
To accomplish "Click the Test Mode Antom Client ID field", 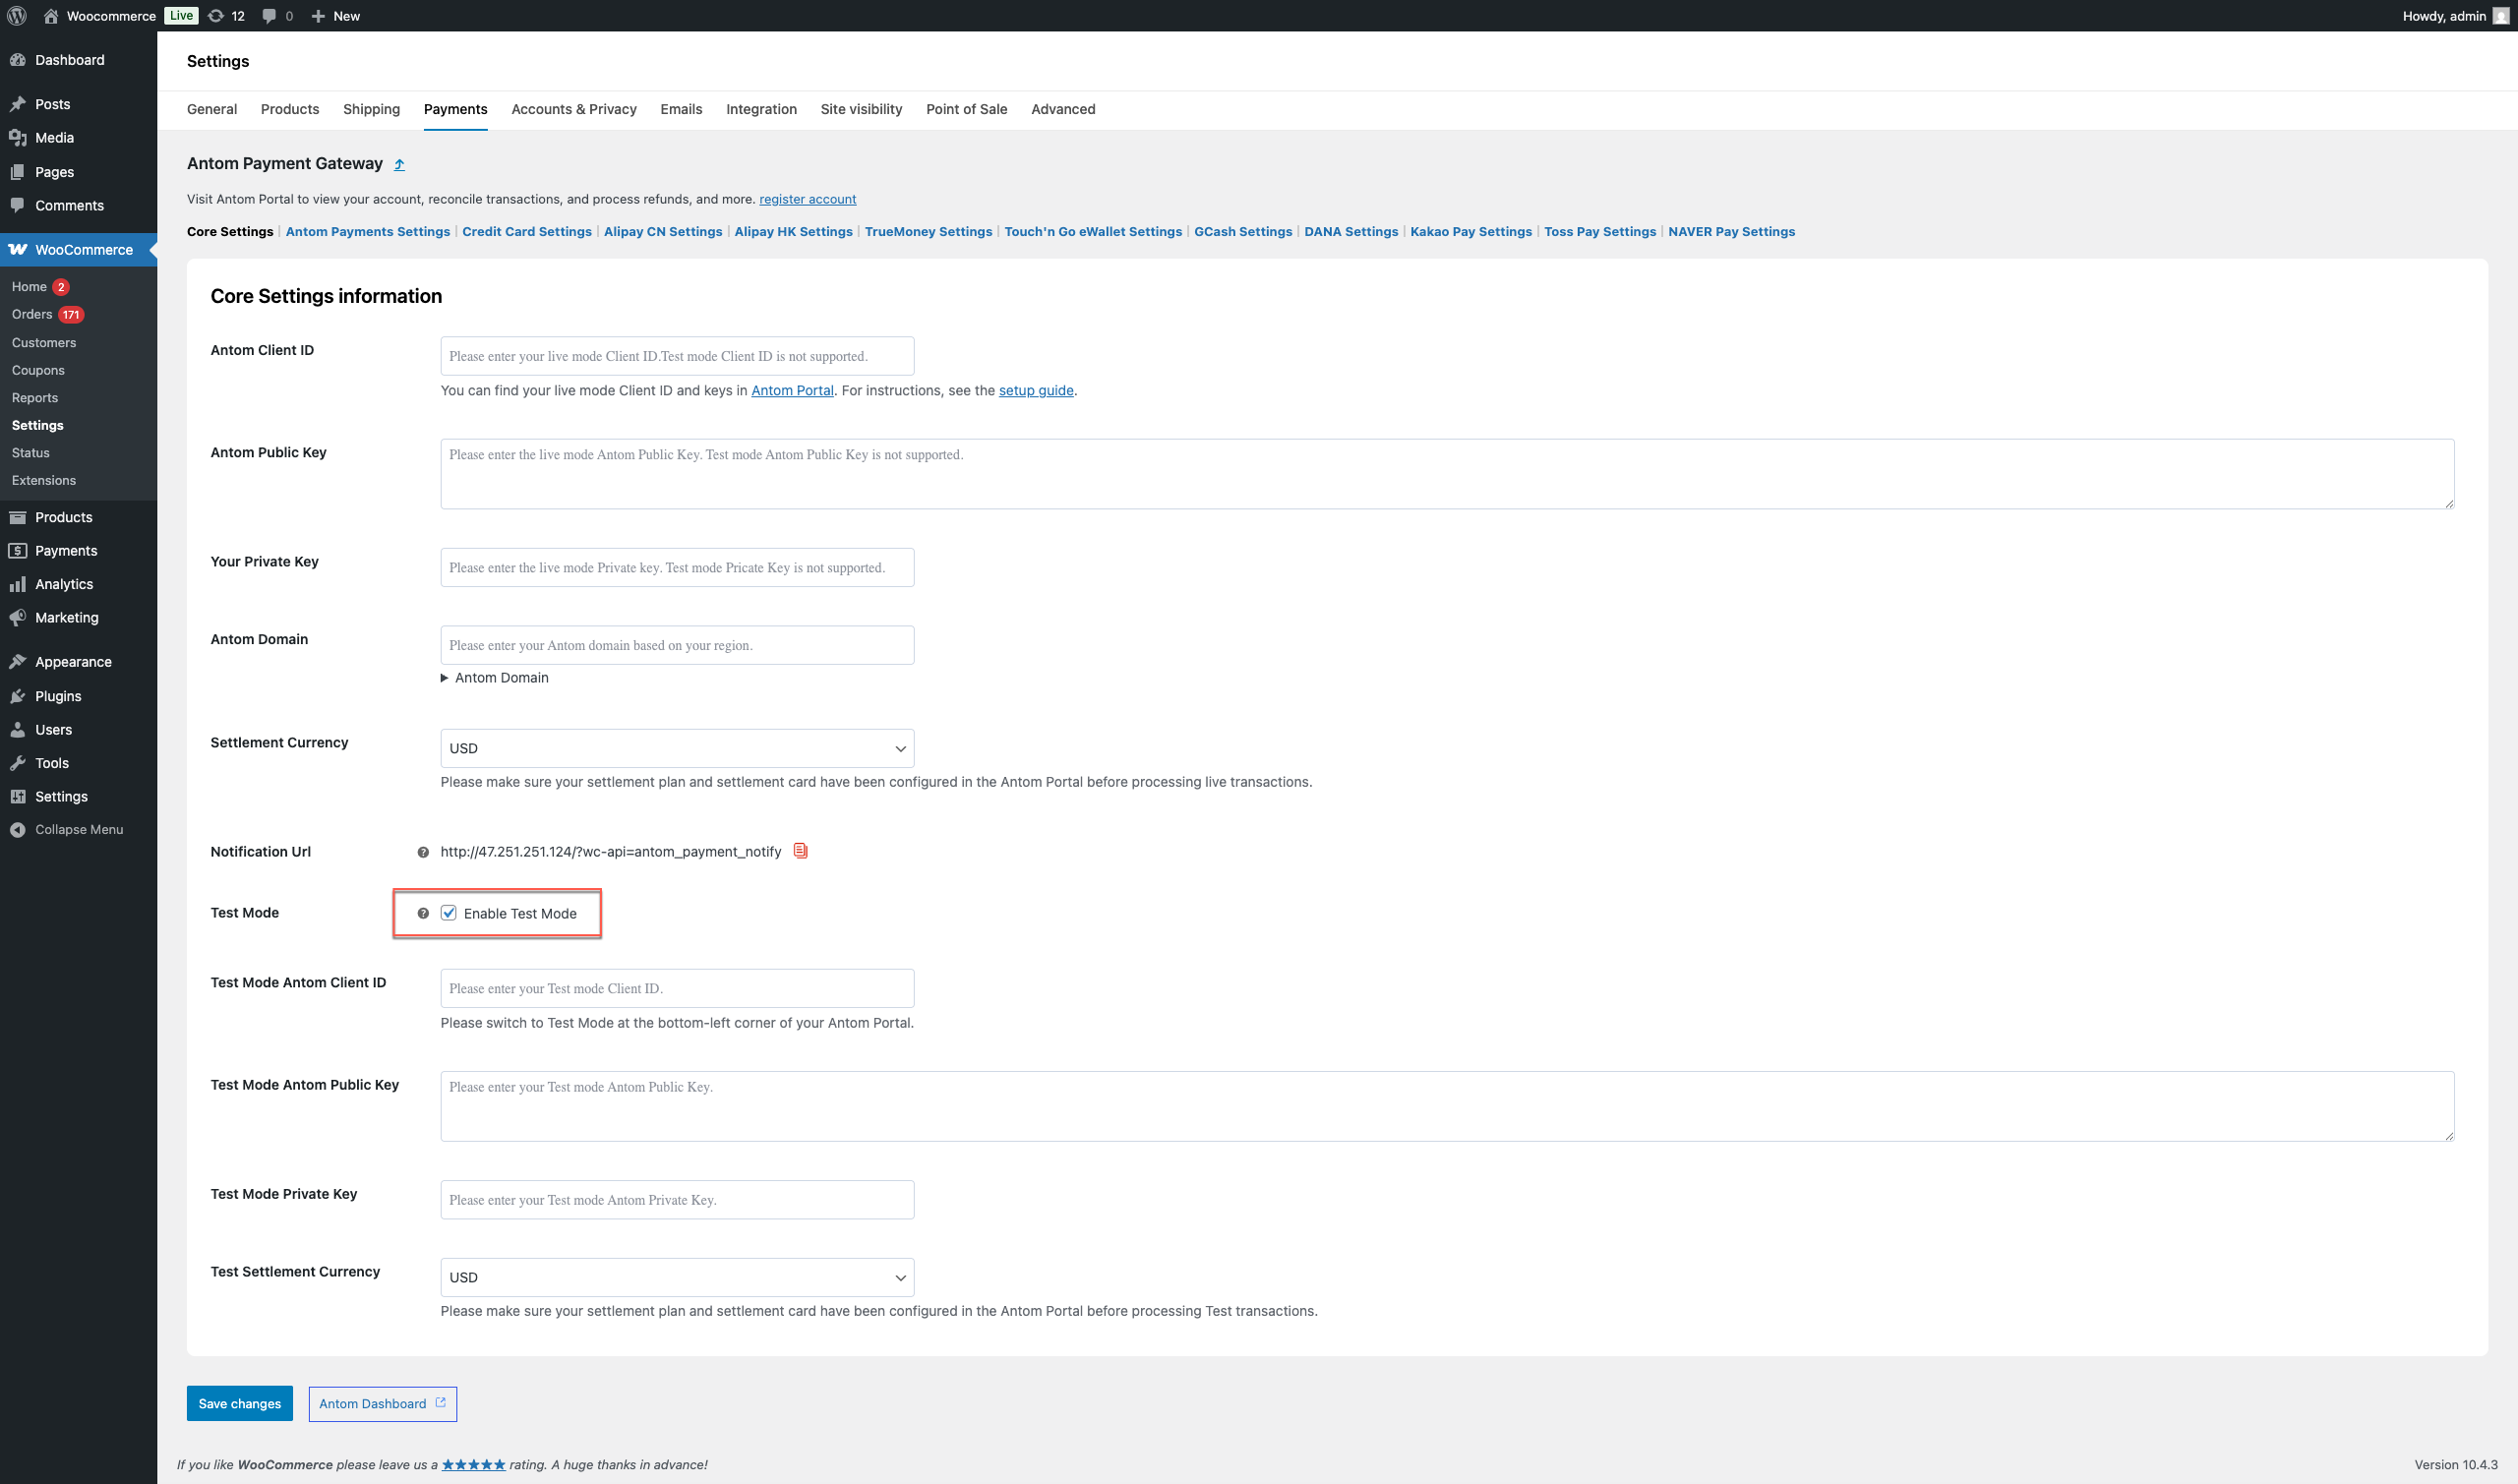I will pos(677,988).
